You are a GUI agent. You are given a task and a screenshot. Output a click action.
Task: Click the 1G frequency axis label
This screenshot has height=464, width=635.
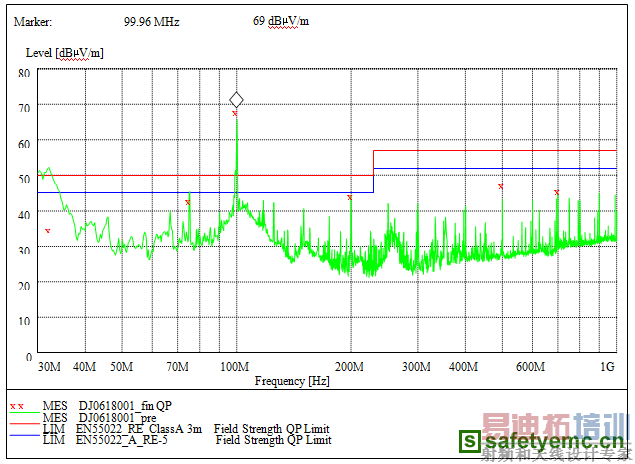pyautogui.click(x=607, y=367)
